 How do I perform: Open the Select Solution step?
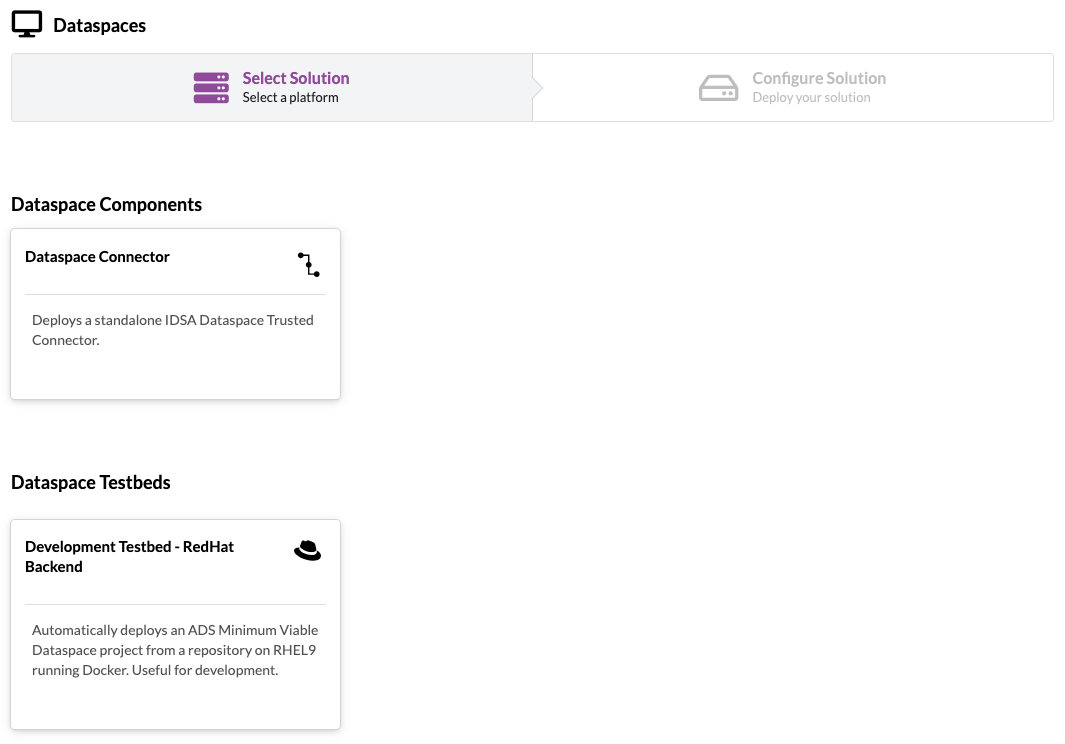[272, 88]
